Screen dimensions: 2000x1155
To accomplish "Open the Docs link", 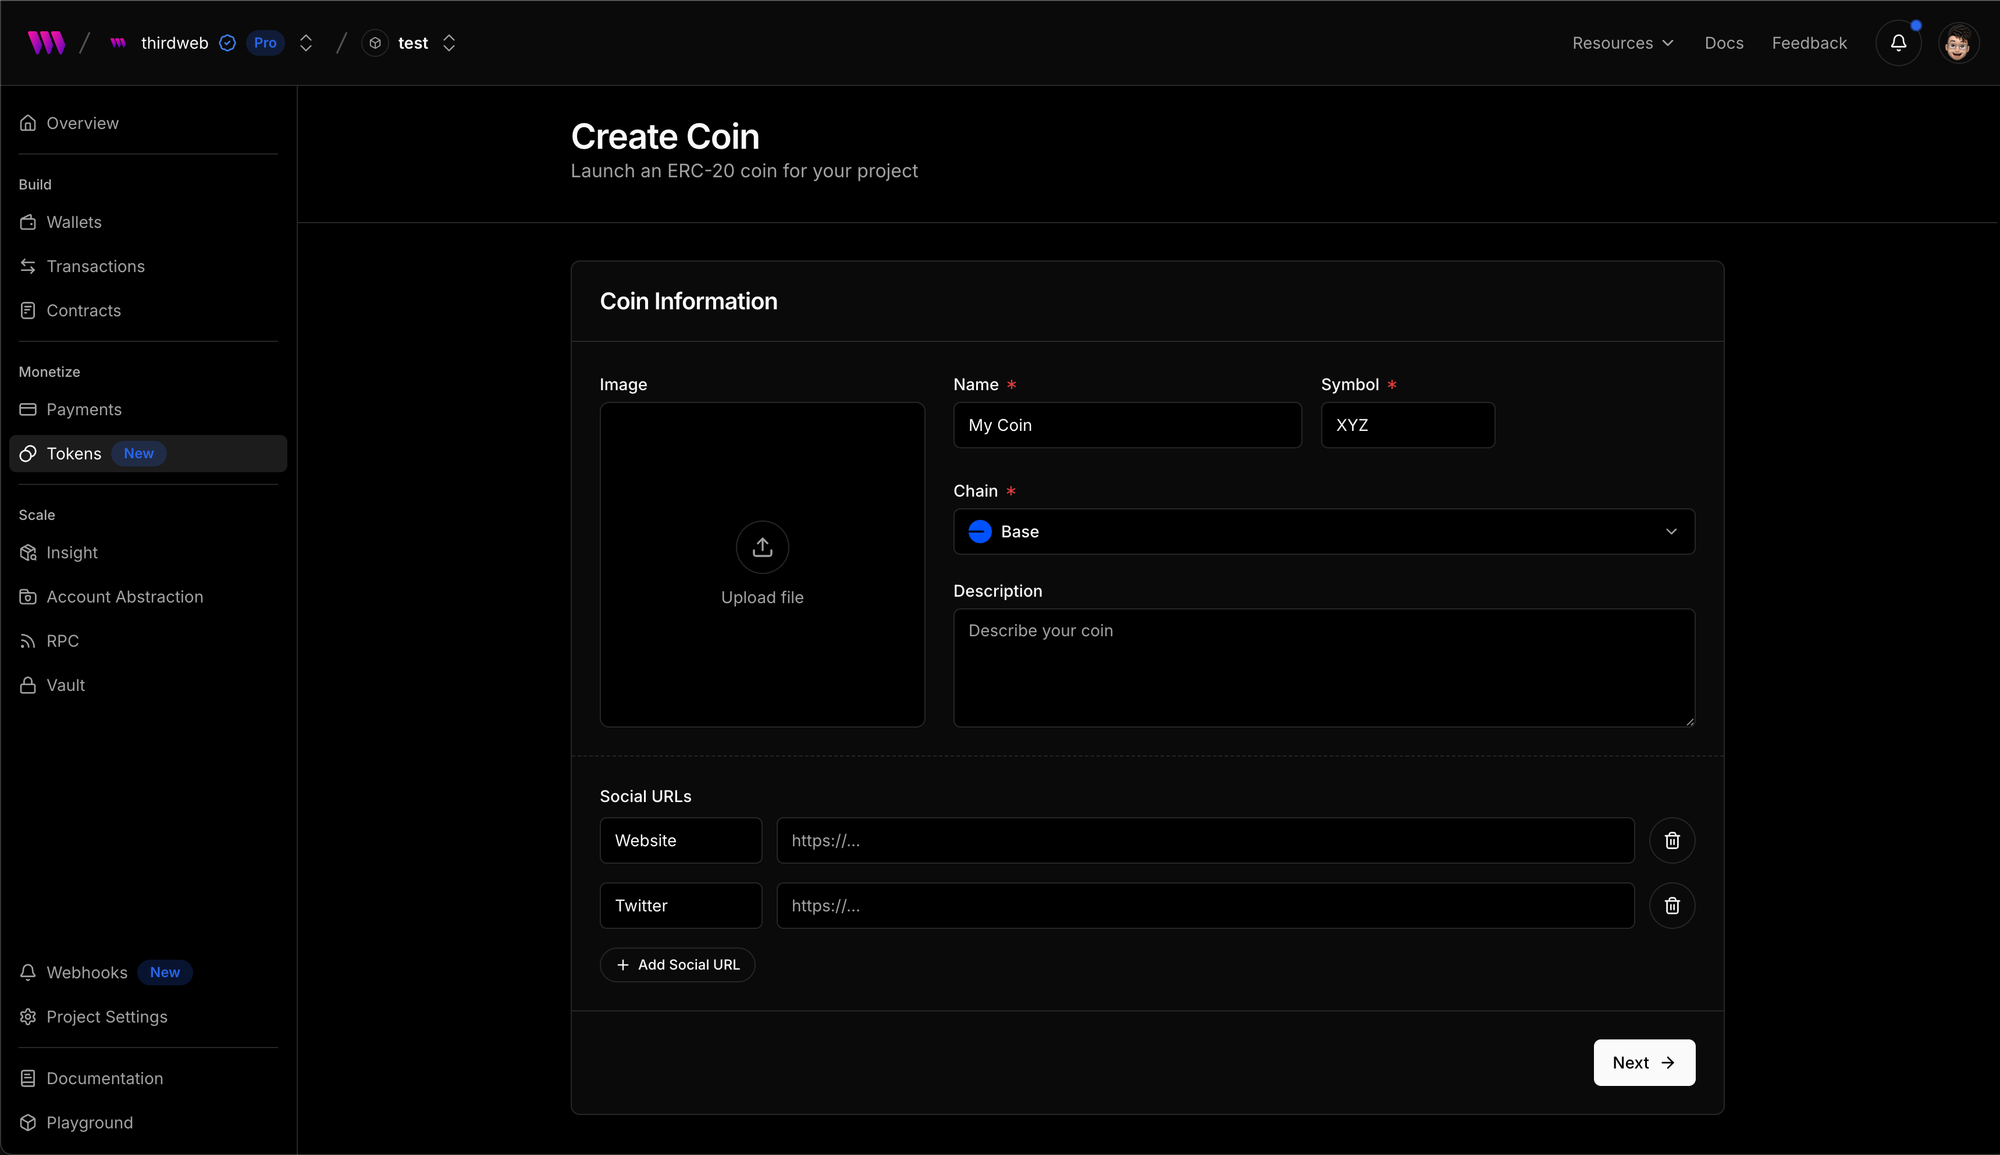I will tap(1723, 43).
